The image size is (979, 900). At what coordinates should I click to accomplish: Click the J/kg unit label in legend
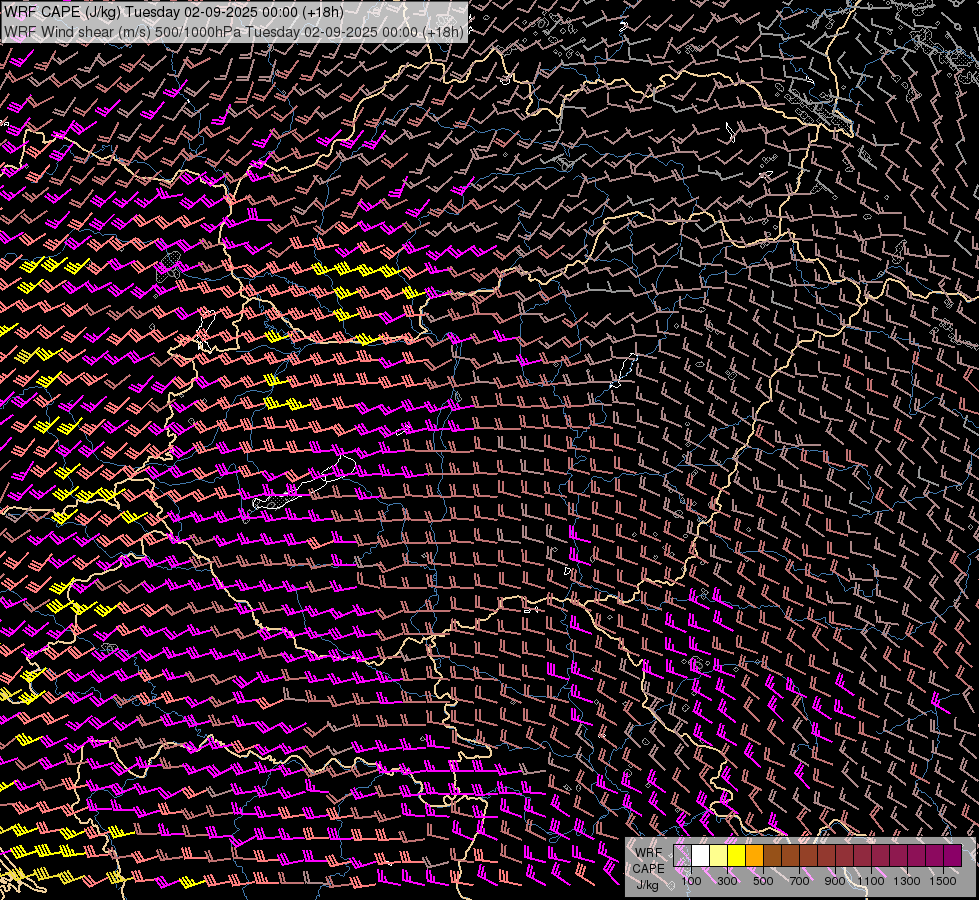click(x=648, y=885)
